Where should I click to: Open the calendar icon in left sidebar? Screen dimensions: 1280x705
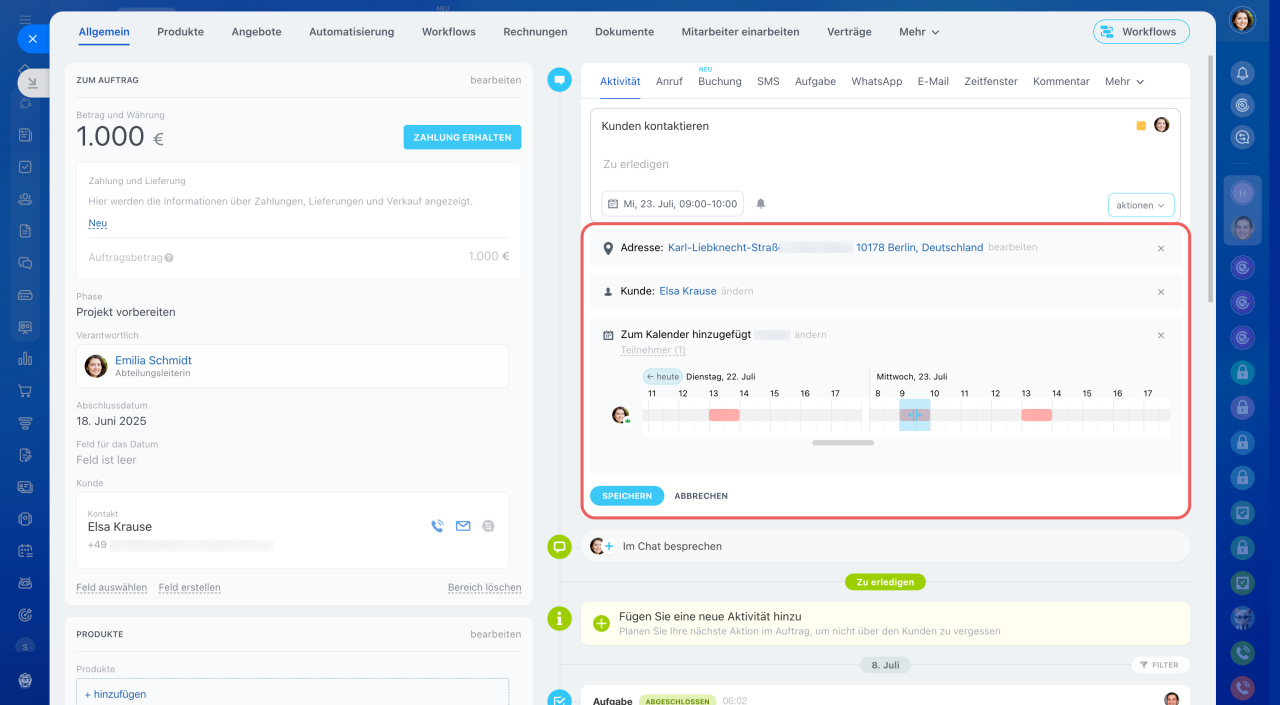coord(25,551)
